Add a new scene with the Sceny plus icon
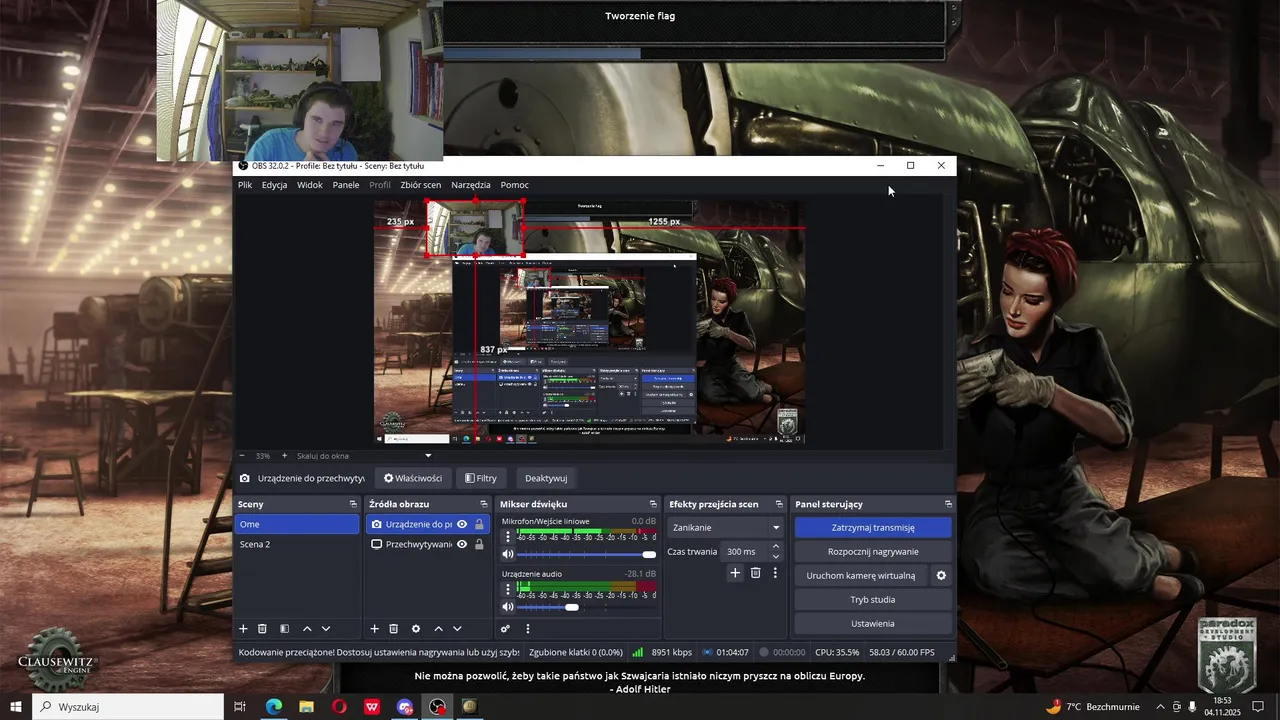The image size is (1280, 720). [x=243, y=629]
